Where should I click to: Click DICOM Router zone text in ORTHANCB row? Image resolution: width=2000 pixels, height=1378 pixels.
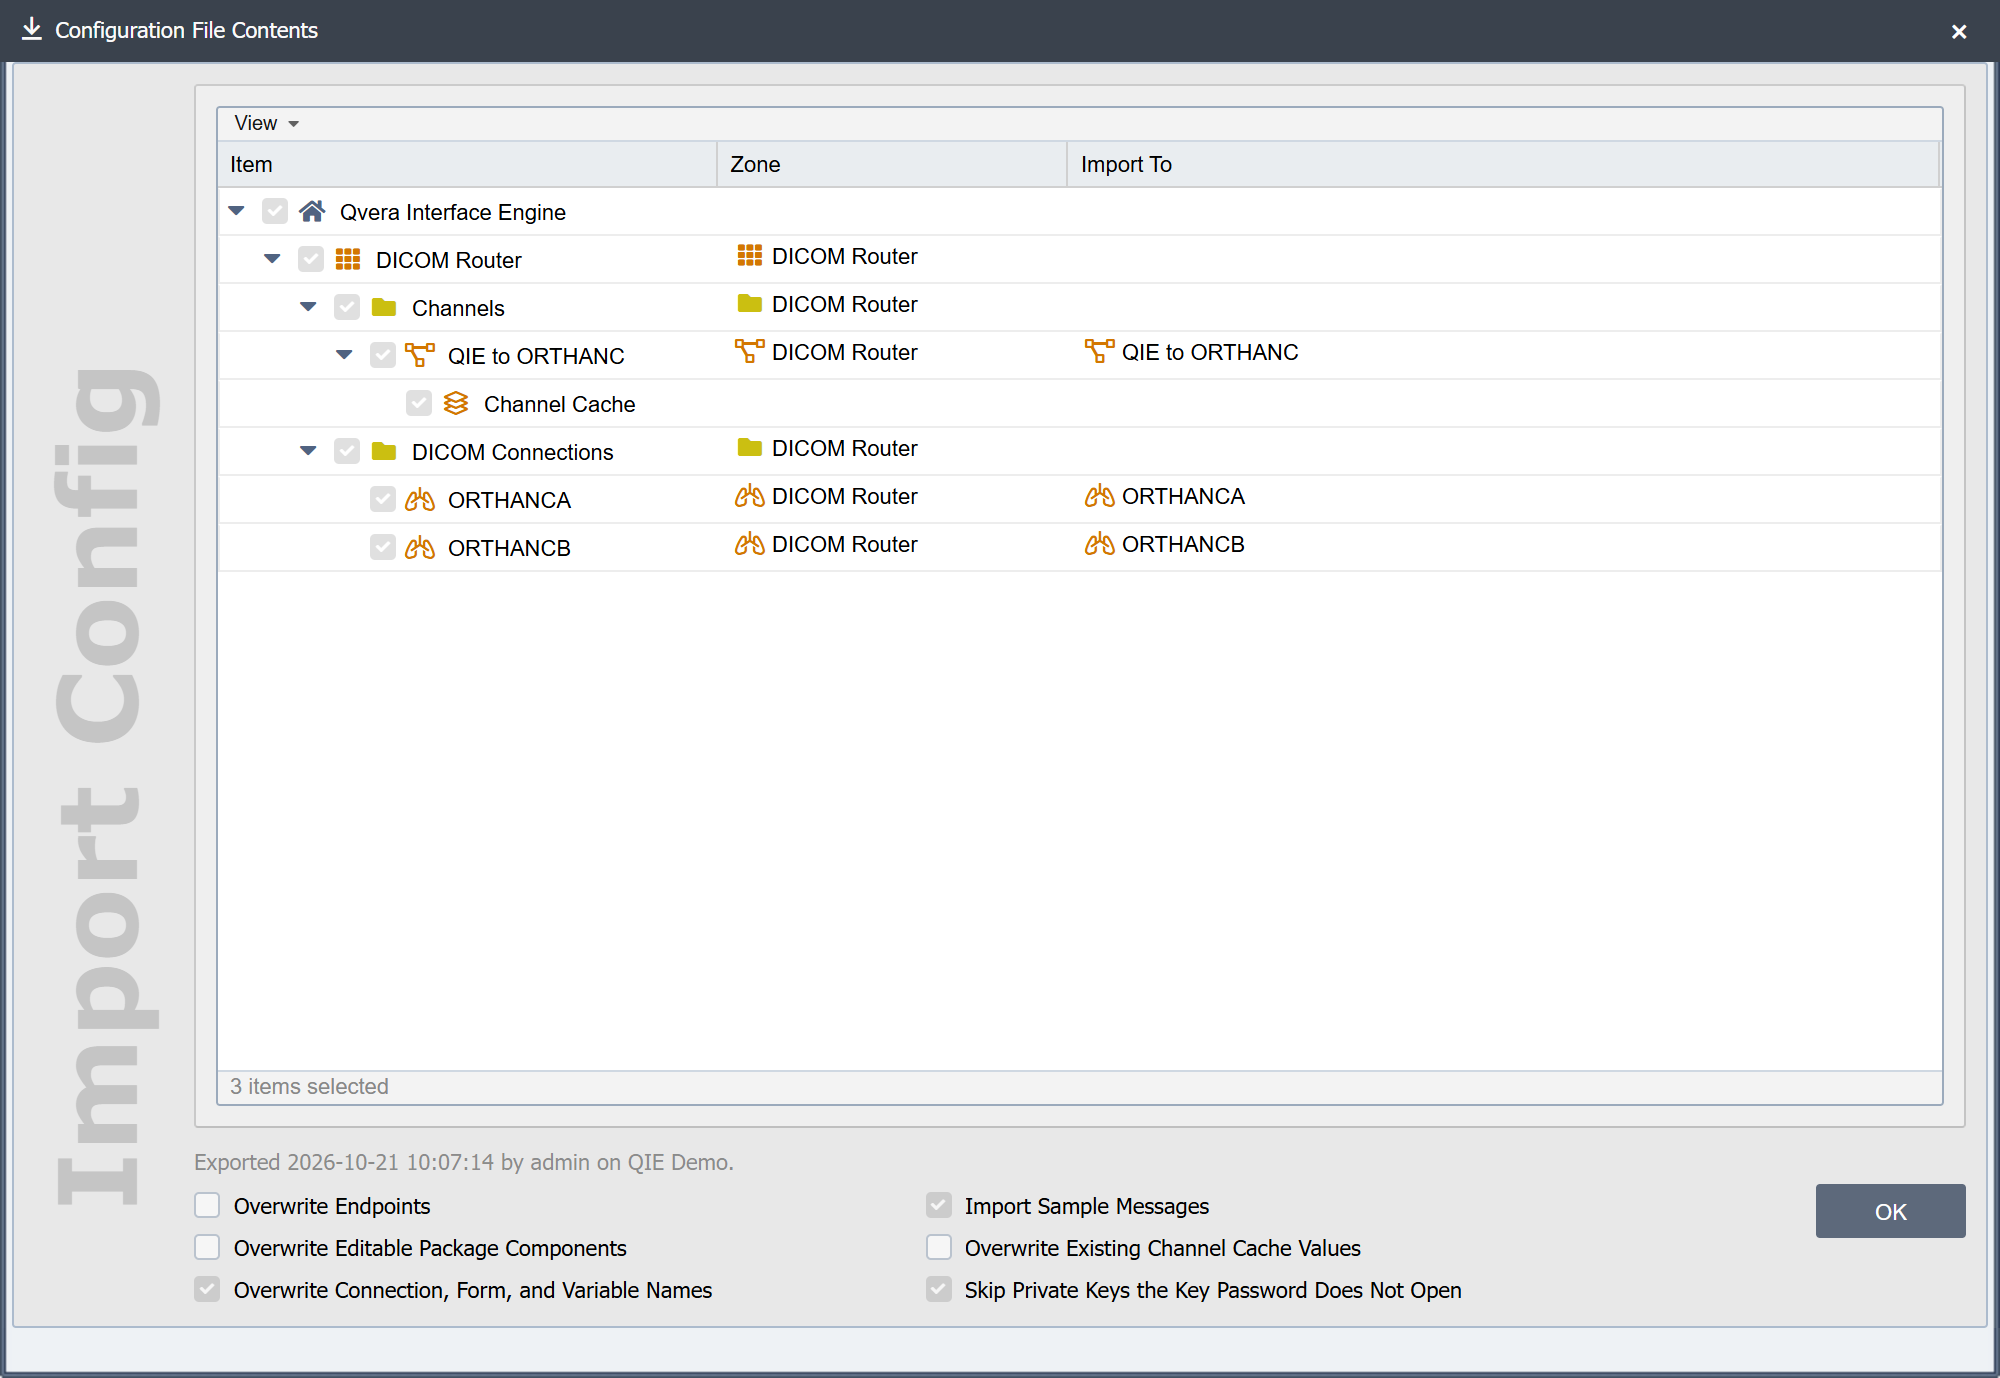pyautogui.click(x=845, y=544)
